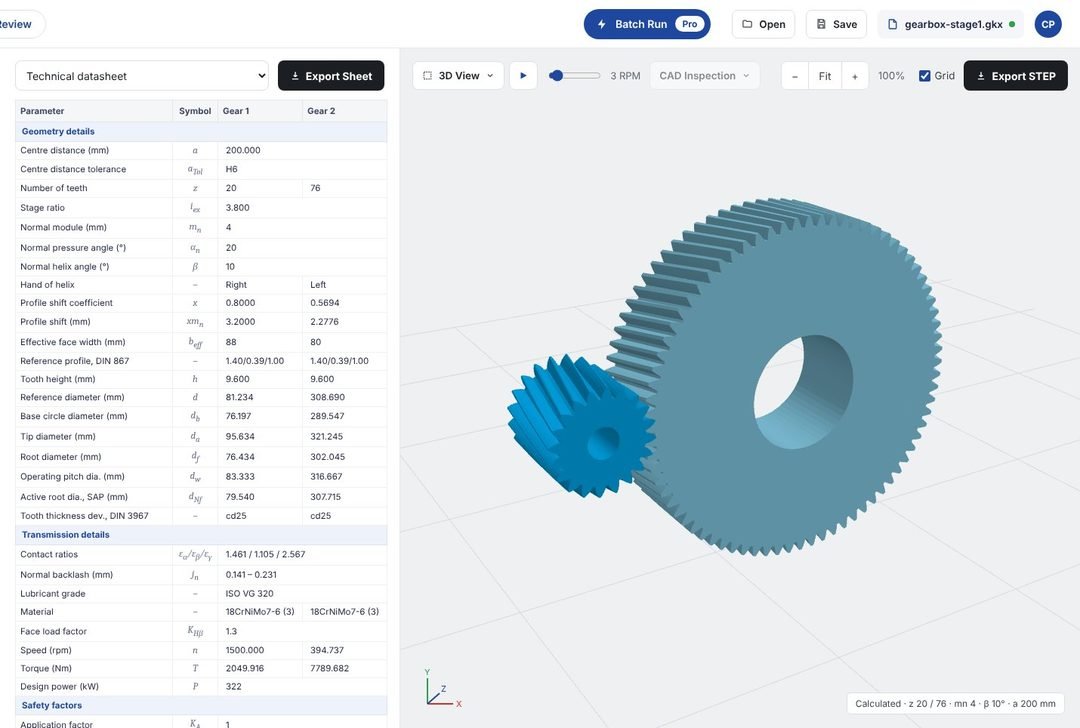This screenshot has height=728, width=1080.
Task: Open the 3D View mode dropdown
Action: [x=458, y=76]
